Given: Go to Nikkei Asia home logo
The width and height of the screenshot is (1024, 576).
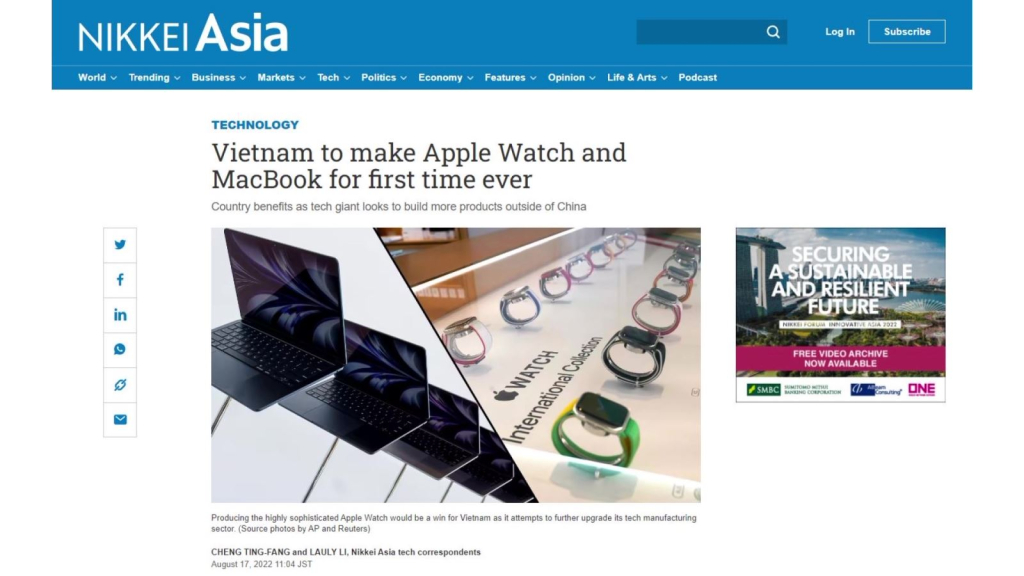Looking at the screenshot, I should 183,33.
